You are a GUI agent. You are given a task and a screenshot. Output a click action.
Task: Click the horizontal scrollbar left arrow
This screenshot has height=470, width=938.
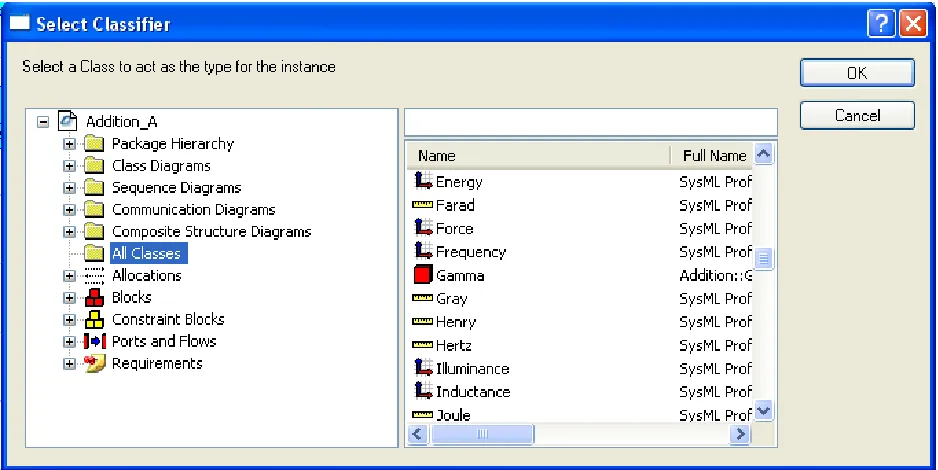click(x=418, y=434)
